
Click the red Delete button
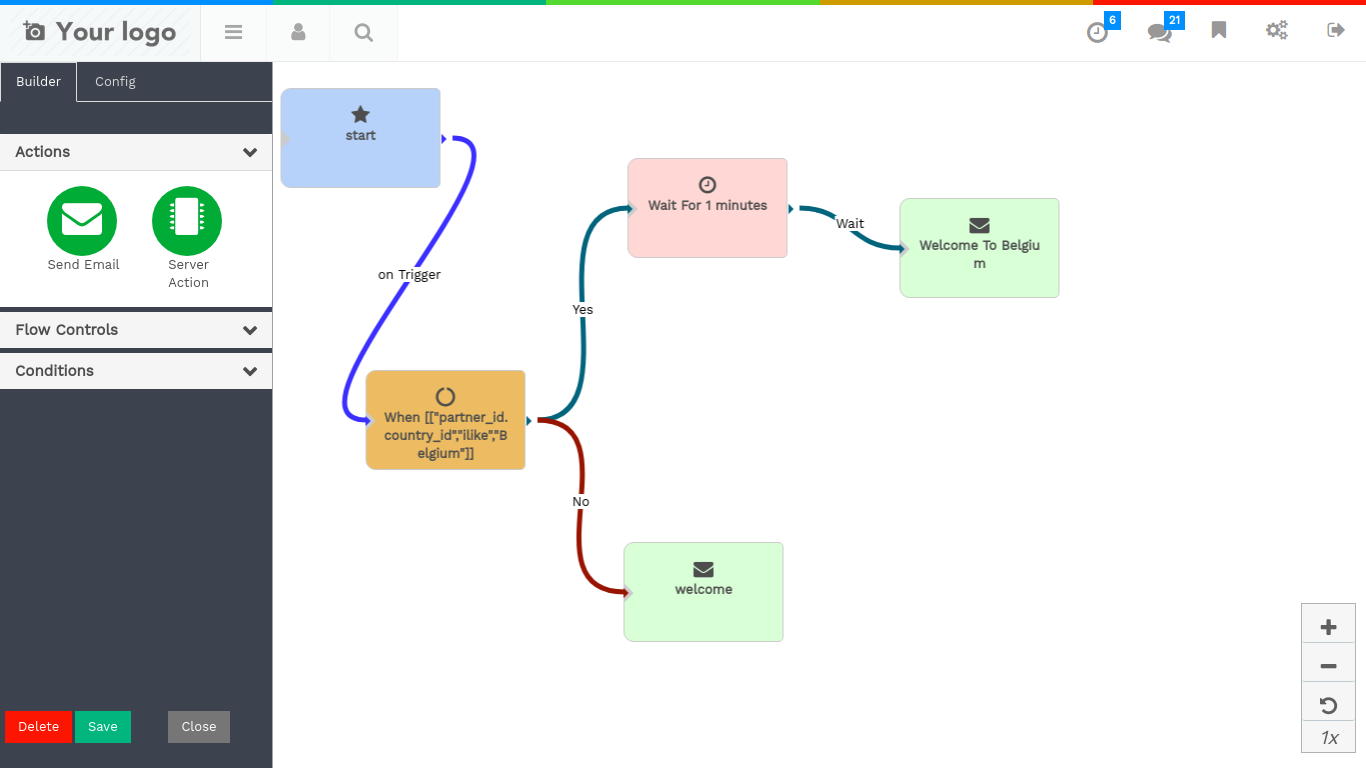(38, 727)
